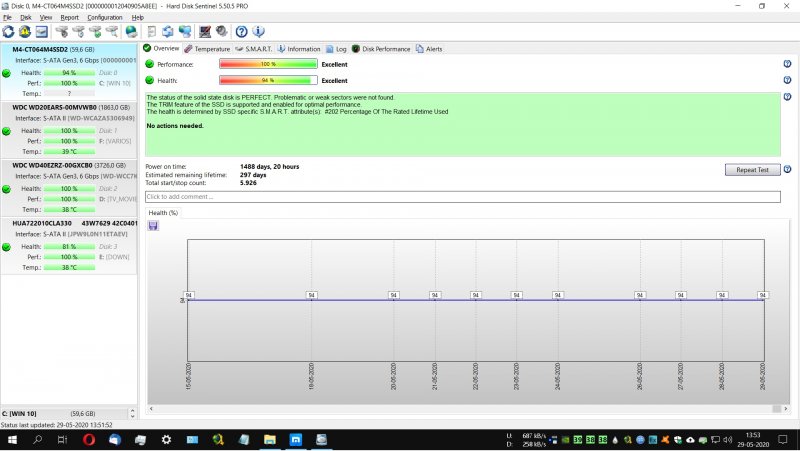
Task: Switch to the Overview tab
Action: (x=161, y=48)
